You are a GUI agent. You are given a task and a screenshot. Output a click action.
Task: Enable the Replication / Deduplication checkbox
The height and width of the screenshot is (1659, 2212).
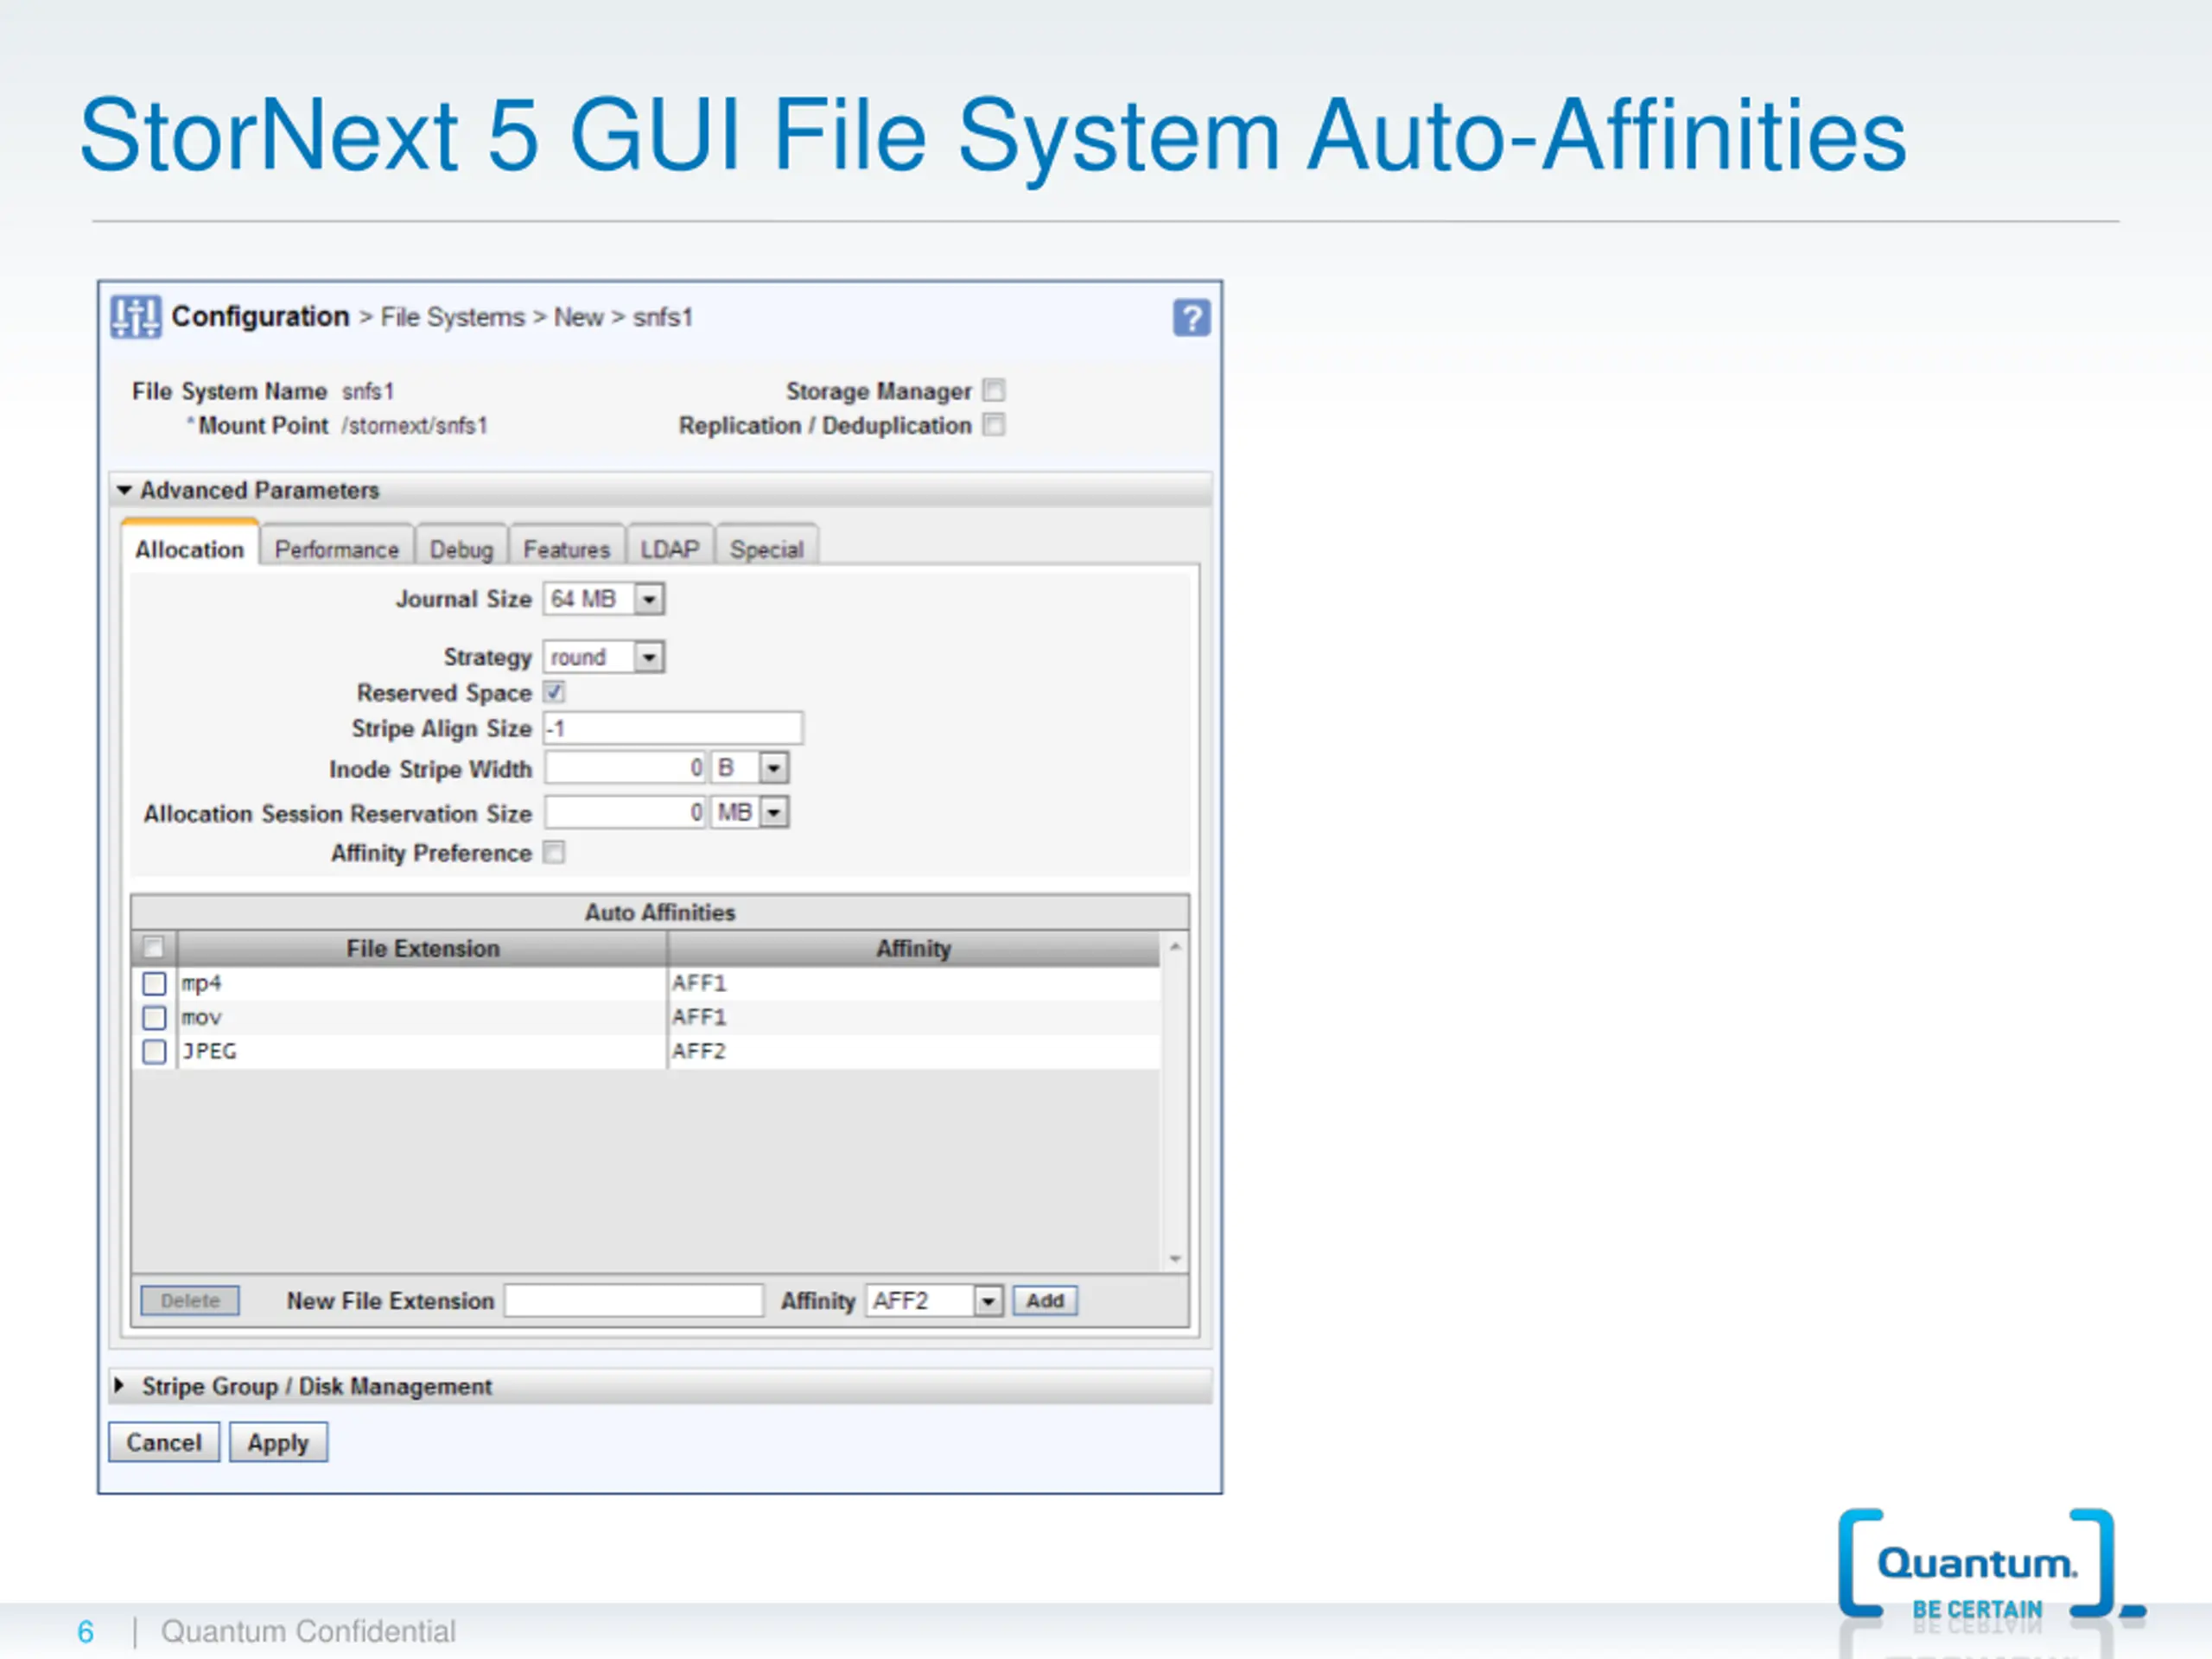993,425
